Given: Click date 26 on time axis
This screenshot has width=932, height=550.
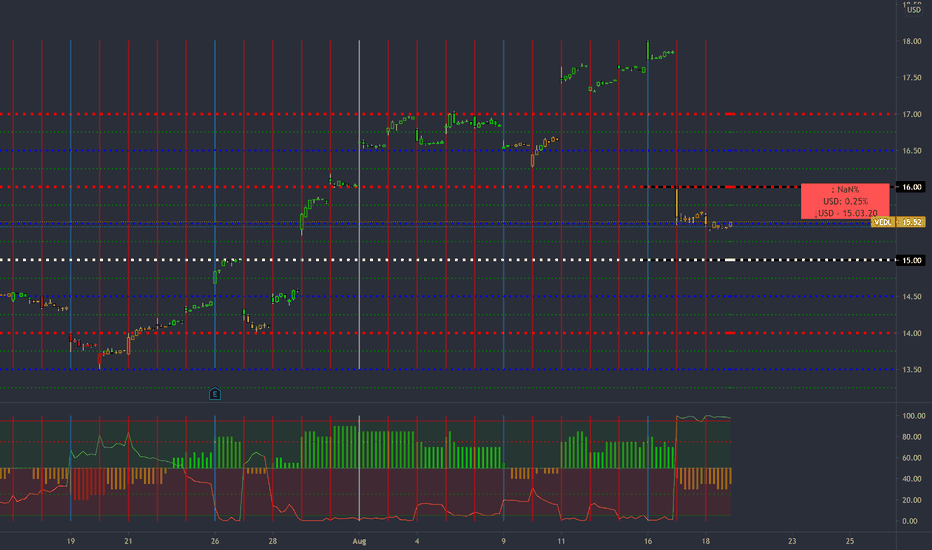Looking at the screenshot, I should point(215,542).
